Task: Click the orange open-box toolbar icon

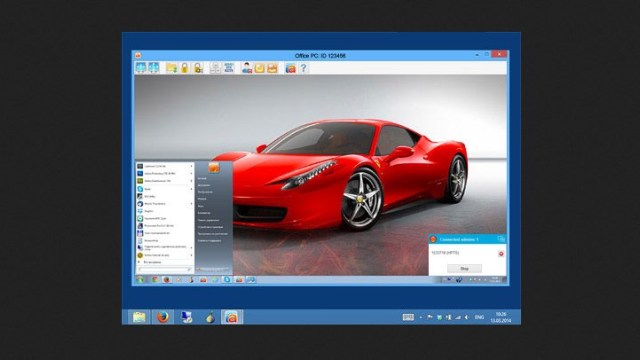Action: pyautogui.click(x=273, y=68)
